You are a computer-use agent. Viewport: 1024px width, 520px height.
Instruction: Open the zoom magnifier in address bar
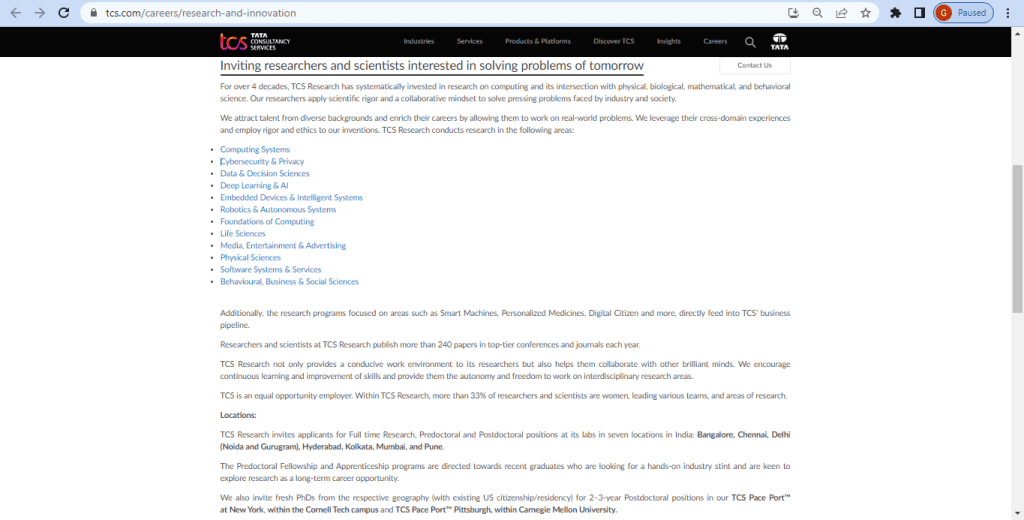tap(818, 12)
